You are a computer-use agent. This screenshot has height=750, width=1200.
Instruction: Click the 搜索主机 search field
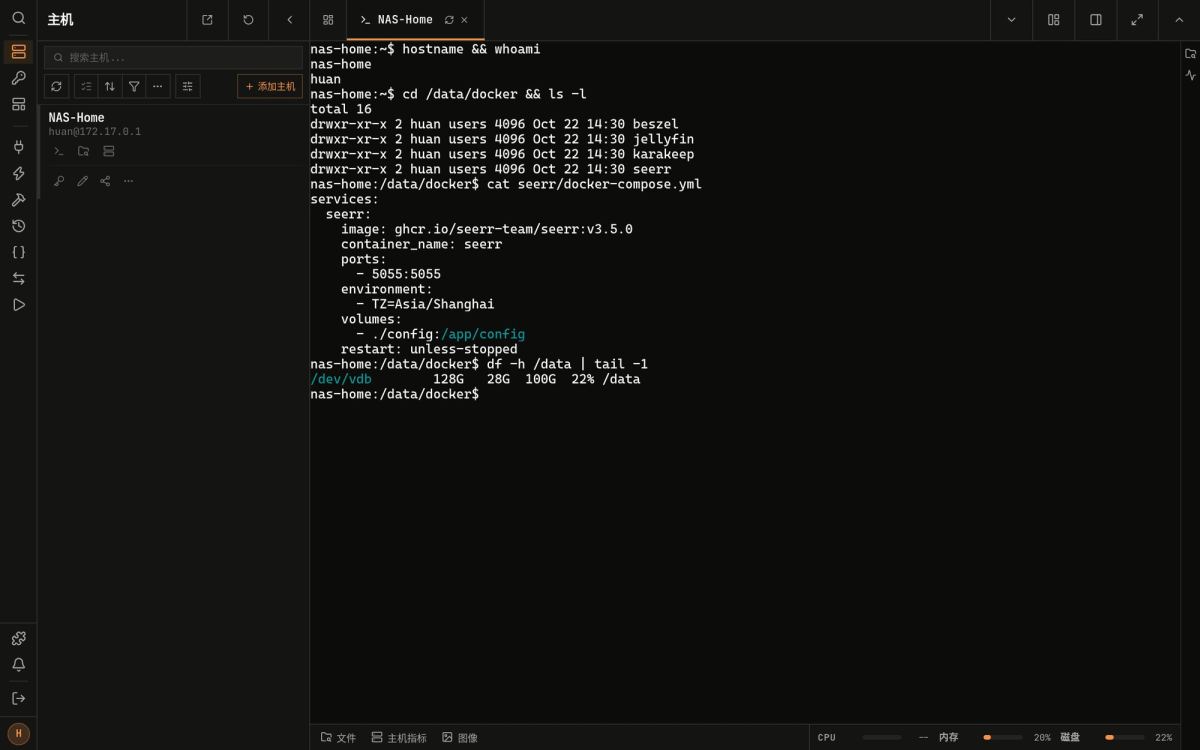pyautogui.click(x=173, y=57)
